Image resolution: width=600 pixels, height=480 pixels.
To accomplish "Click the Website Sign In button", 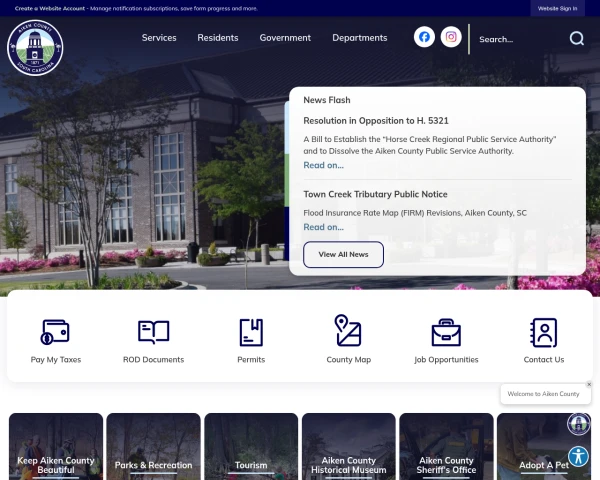I will click(557, 8).
